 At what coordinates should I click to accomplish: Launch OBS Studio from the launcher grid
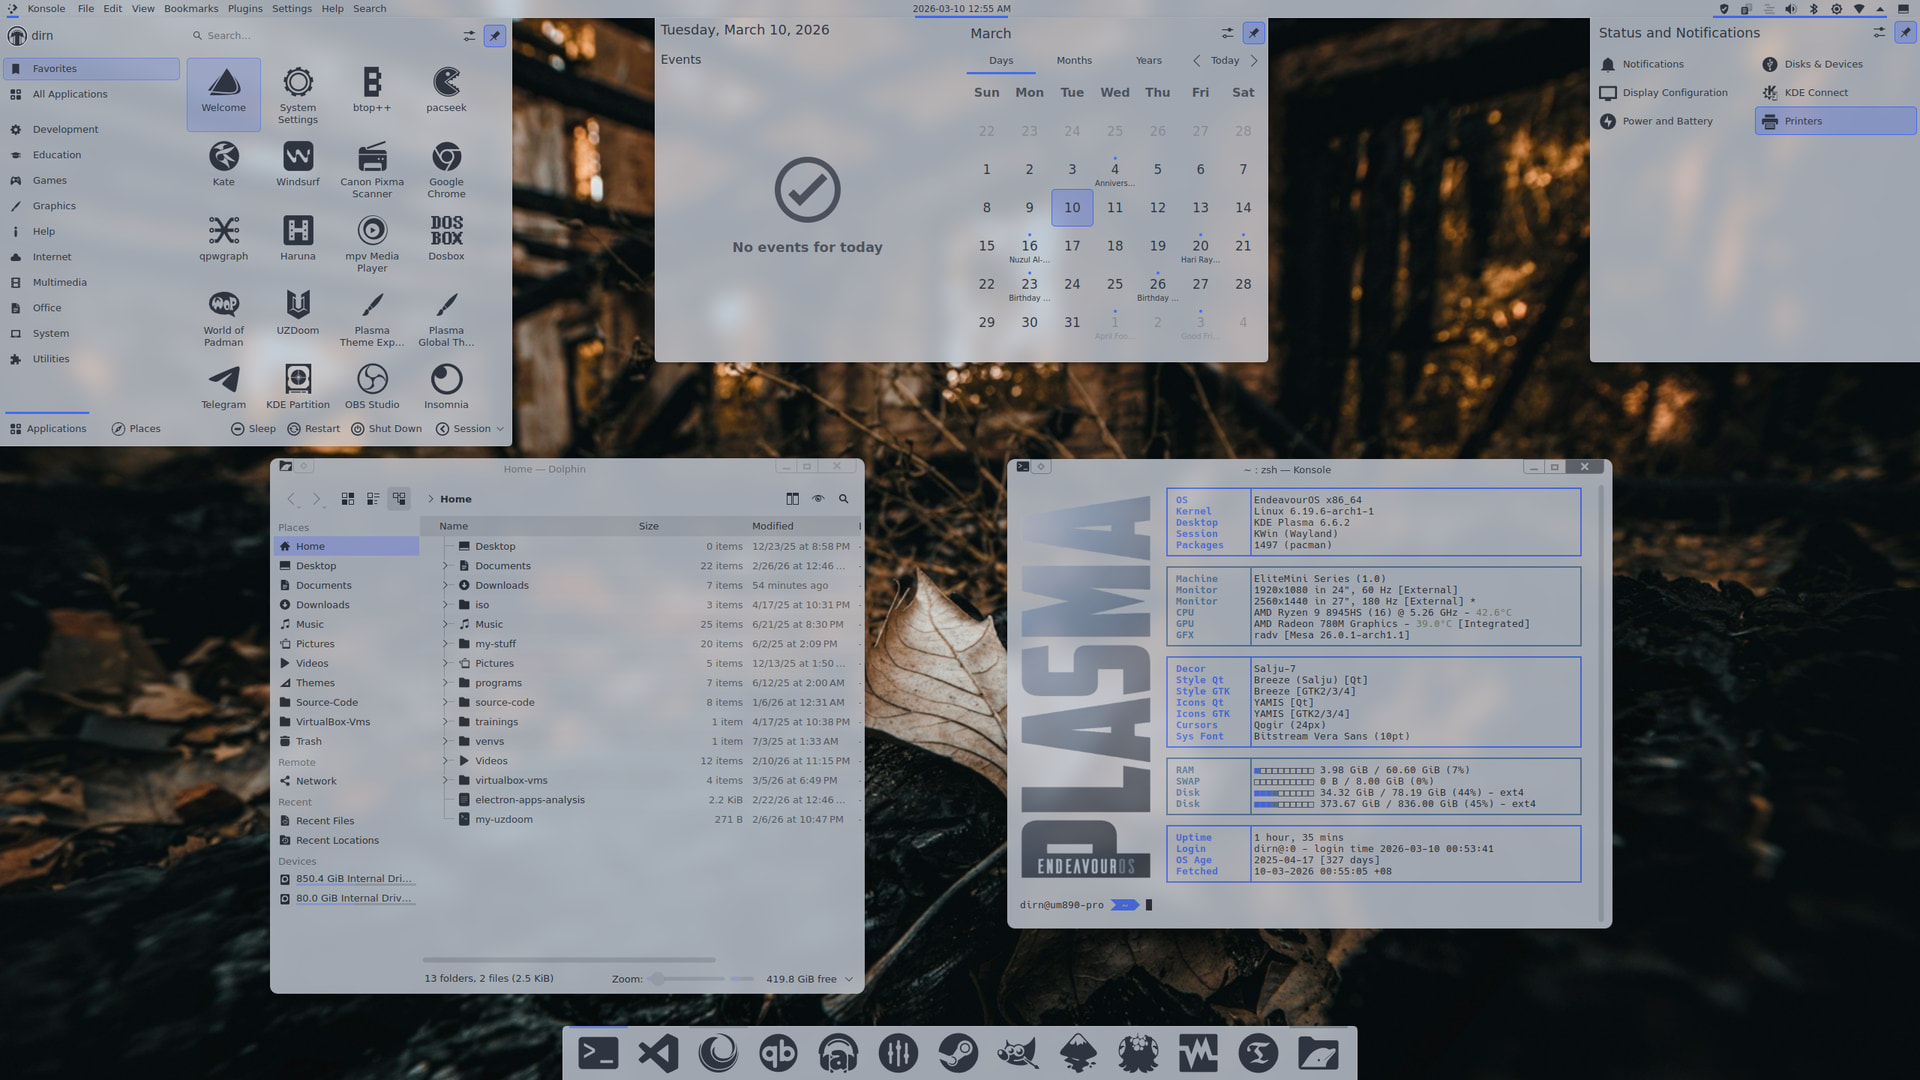371,386
